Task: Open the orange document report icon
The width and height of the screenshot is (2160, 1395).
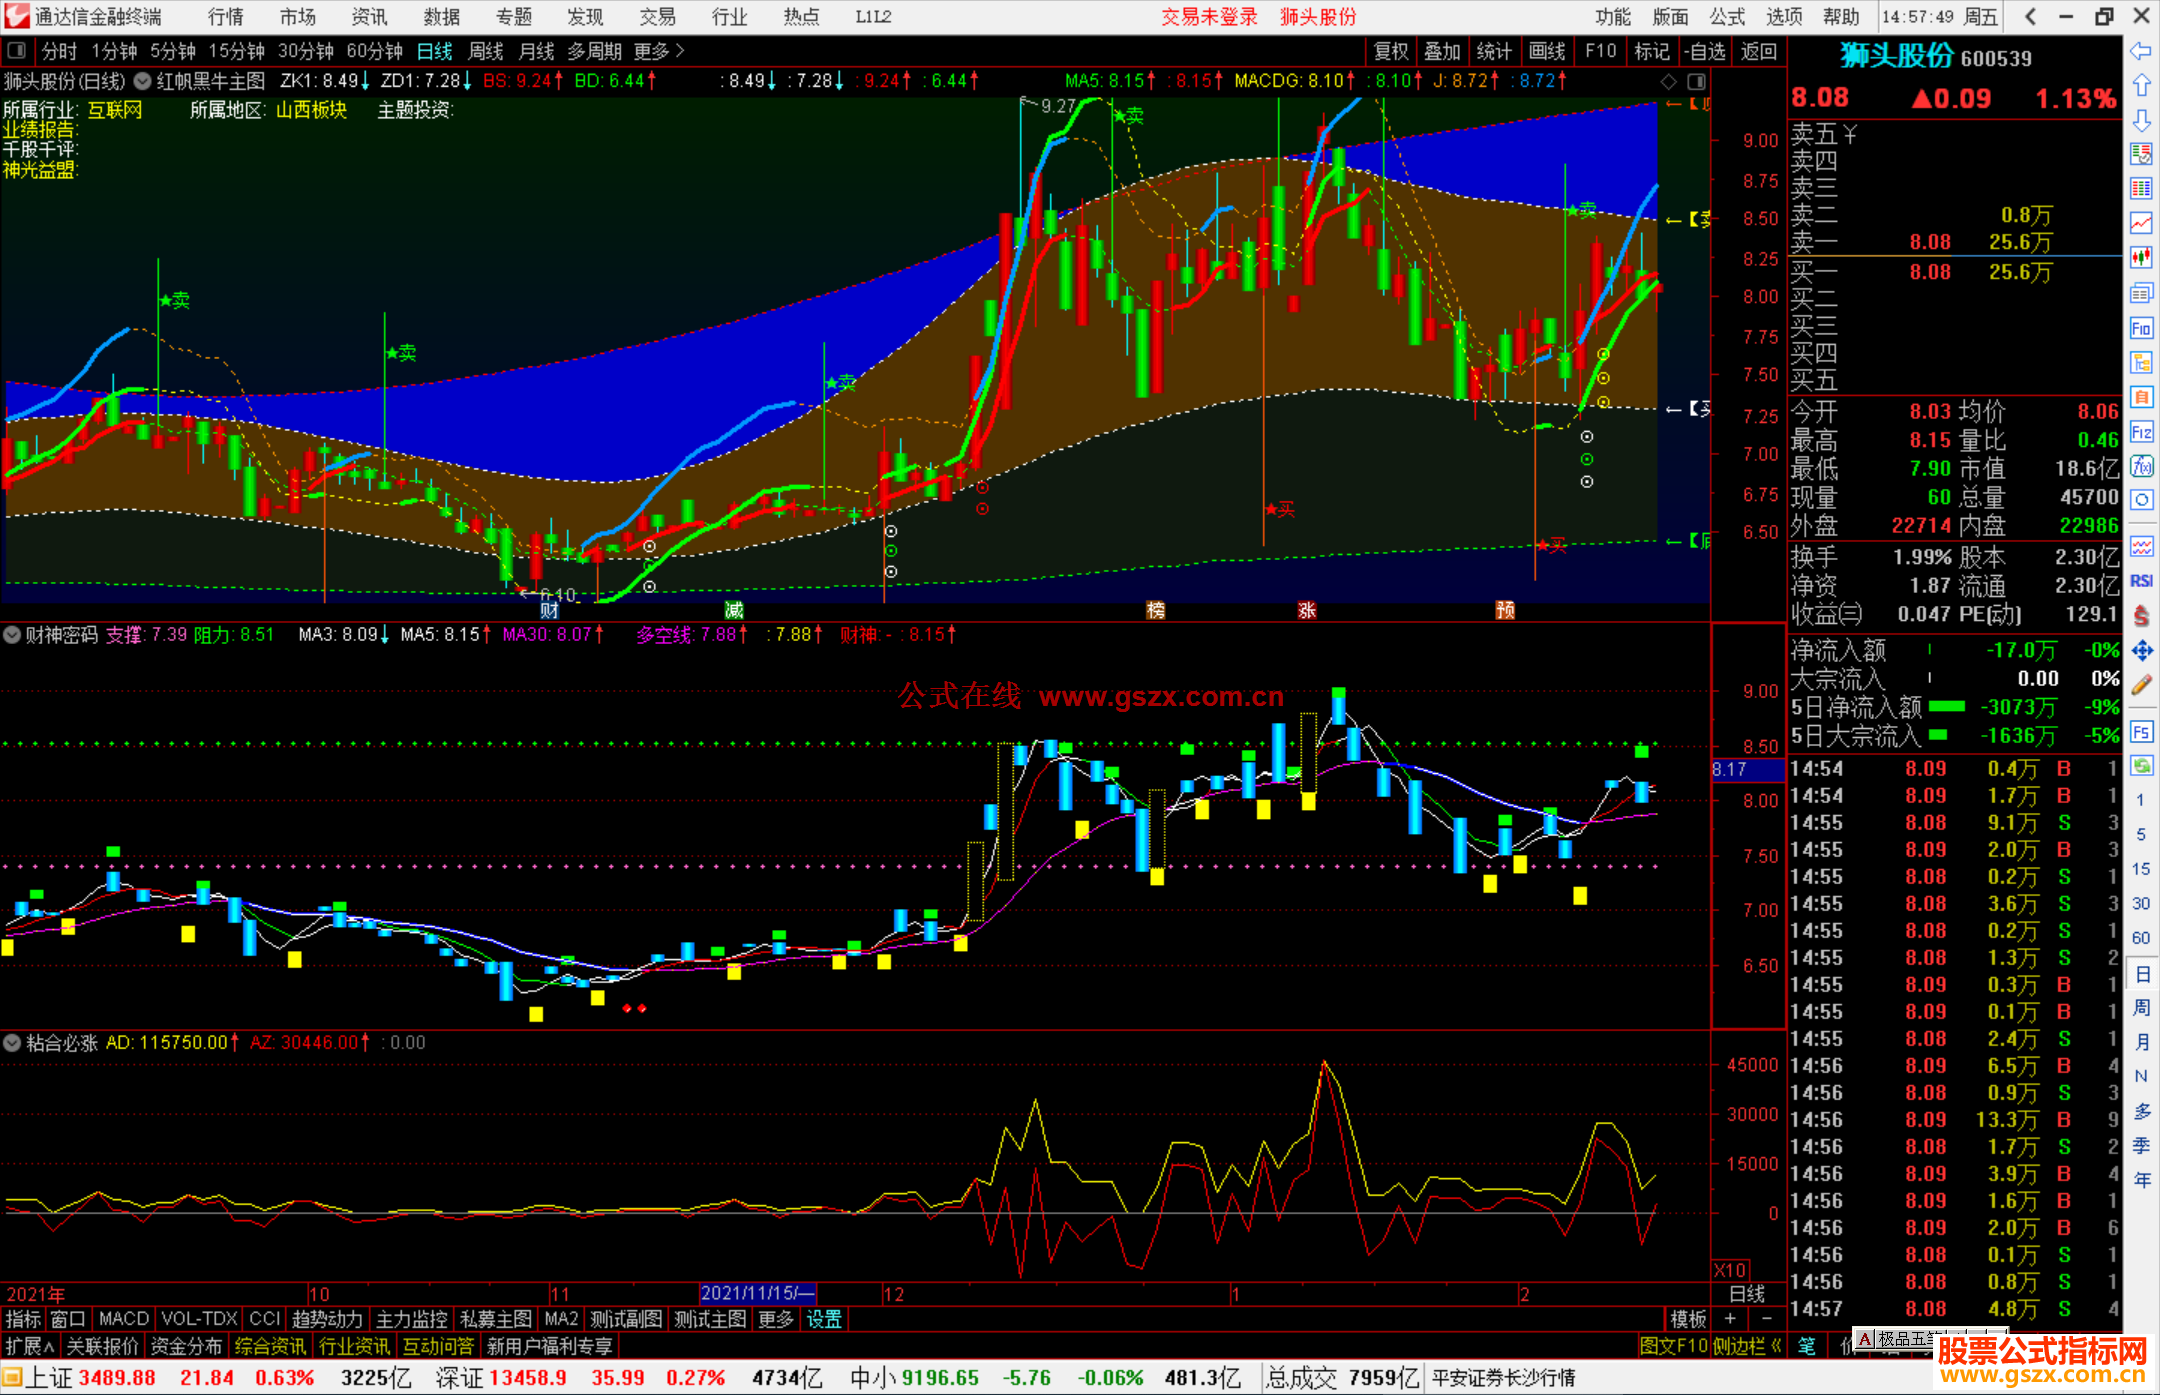Action: [x=2141, y=397]
